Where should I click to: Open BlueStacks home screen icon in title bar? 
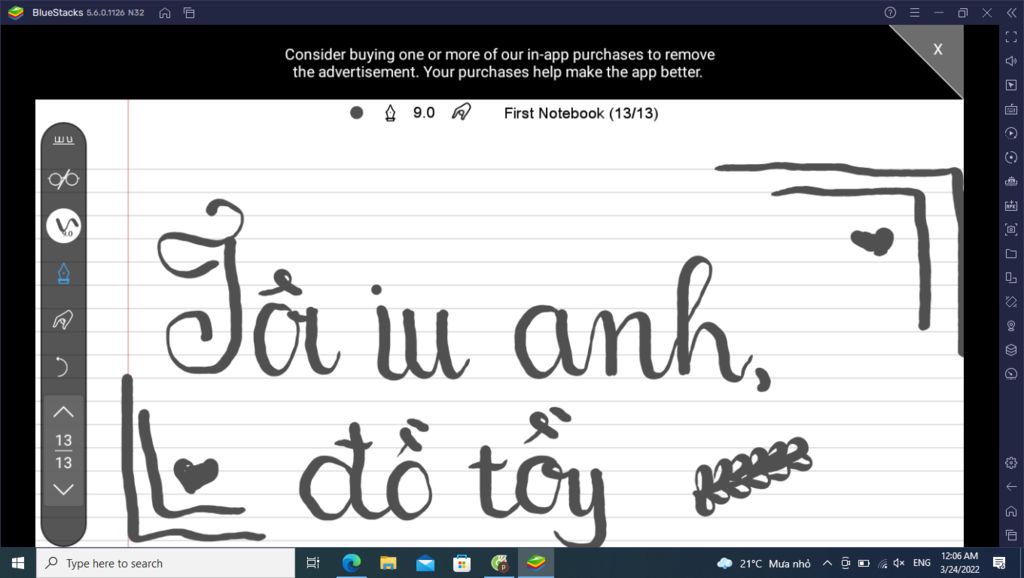[165, 12]
